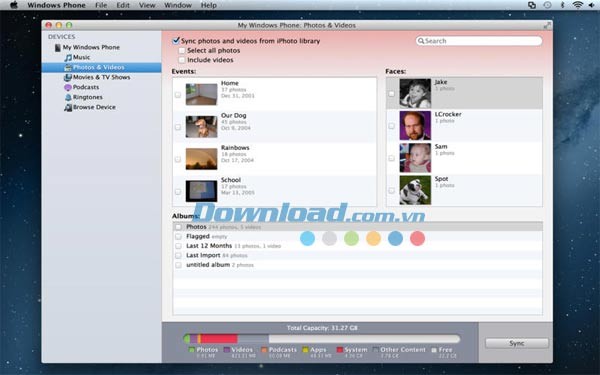Image resolution: width=600 pixels, height=375 pixels.
Task: Click the search magnifier icon
Action: tap(421, 41)
